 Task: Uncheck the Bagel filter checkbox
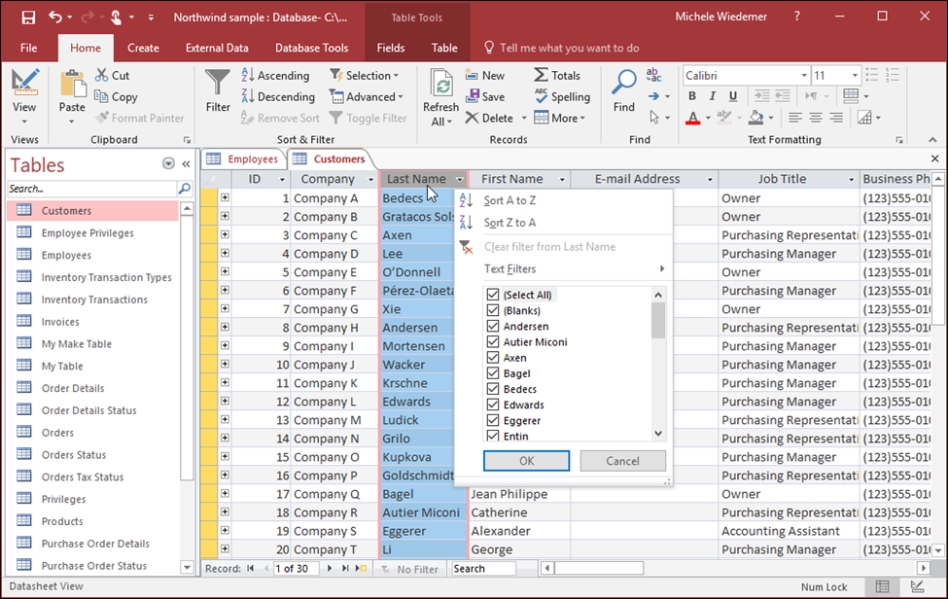tap(493, 373)
